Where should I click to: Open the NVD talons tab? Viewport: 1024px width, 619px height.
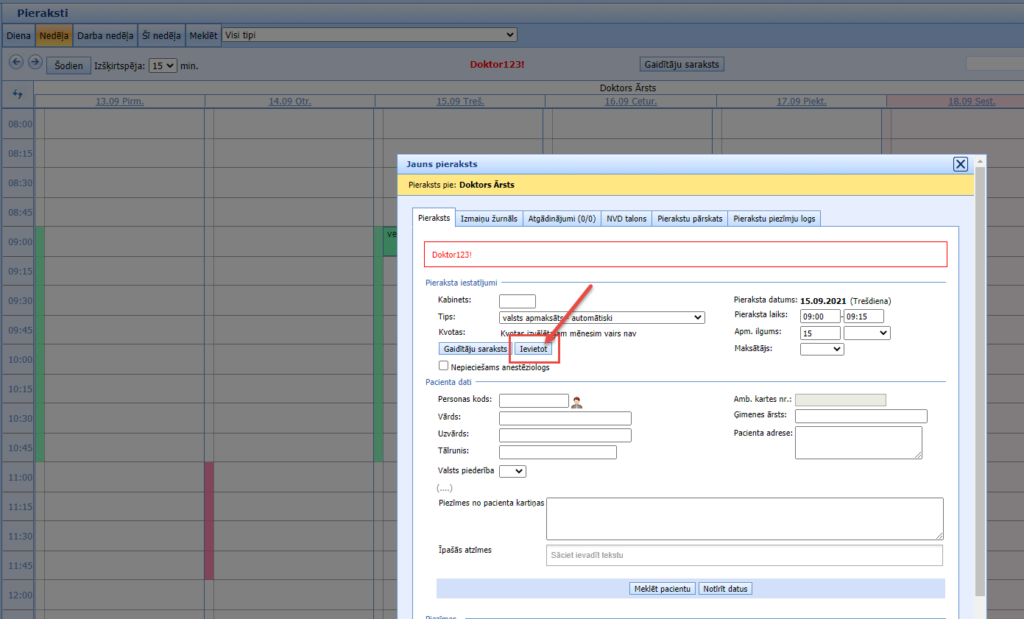(627, 218)
